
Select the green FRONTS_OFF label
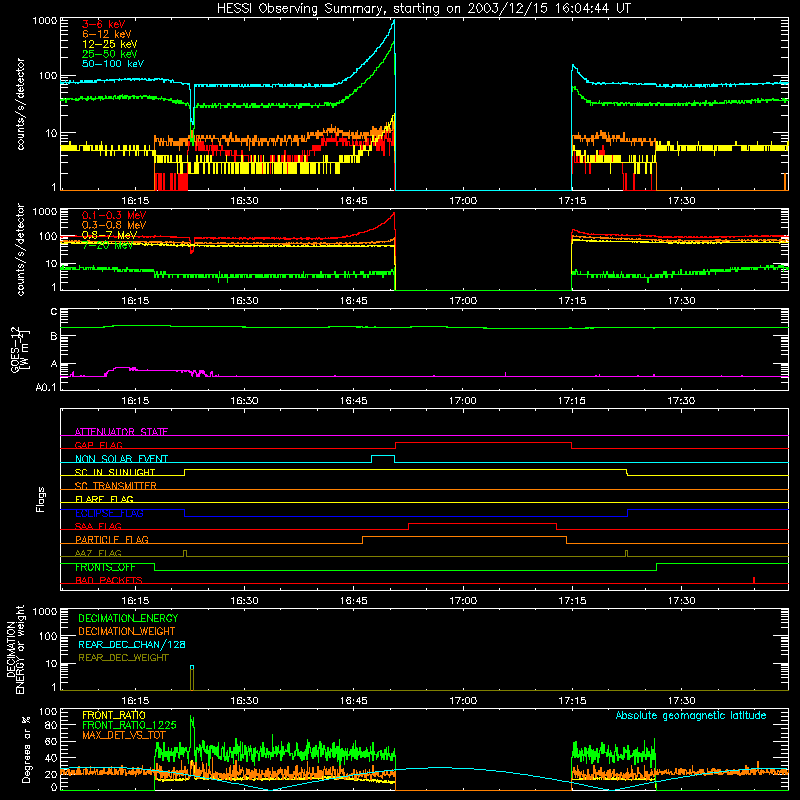click(x=105, y=567)
